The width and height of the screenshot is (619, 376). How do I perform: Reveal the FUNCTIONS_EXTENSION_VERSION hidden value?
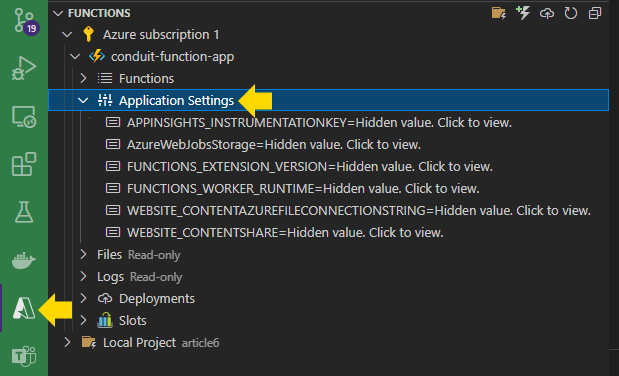[x=310, y=167]
